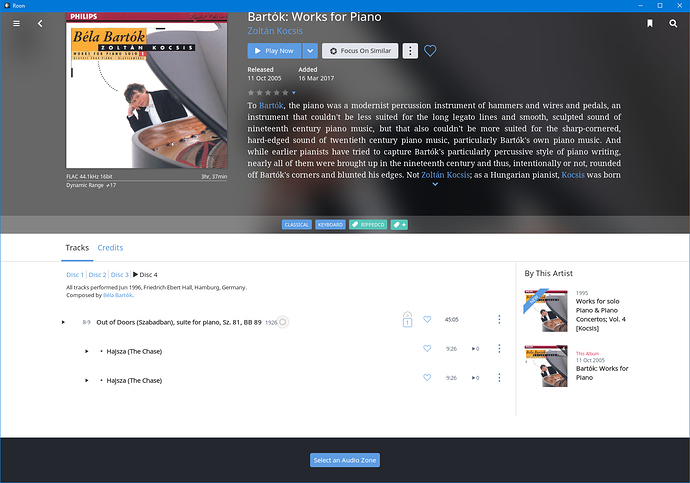Expand the album review with the chevron
Viewport: 690px width, 483px height.
(x=435, y=184)
